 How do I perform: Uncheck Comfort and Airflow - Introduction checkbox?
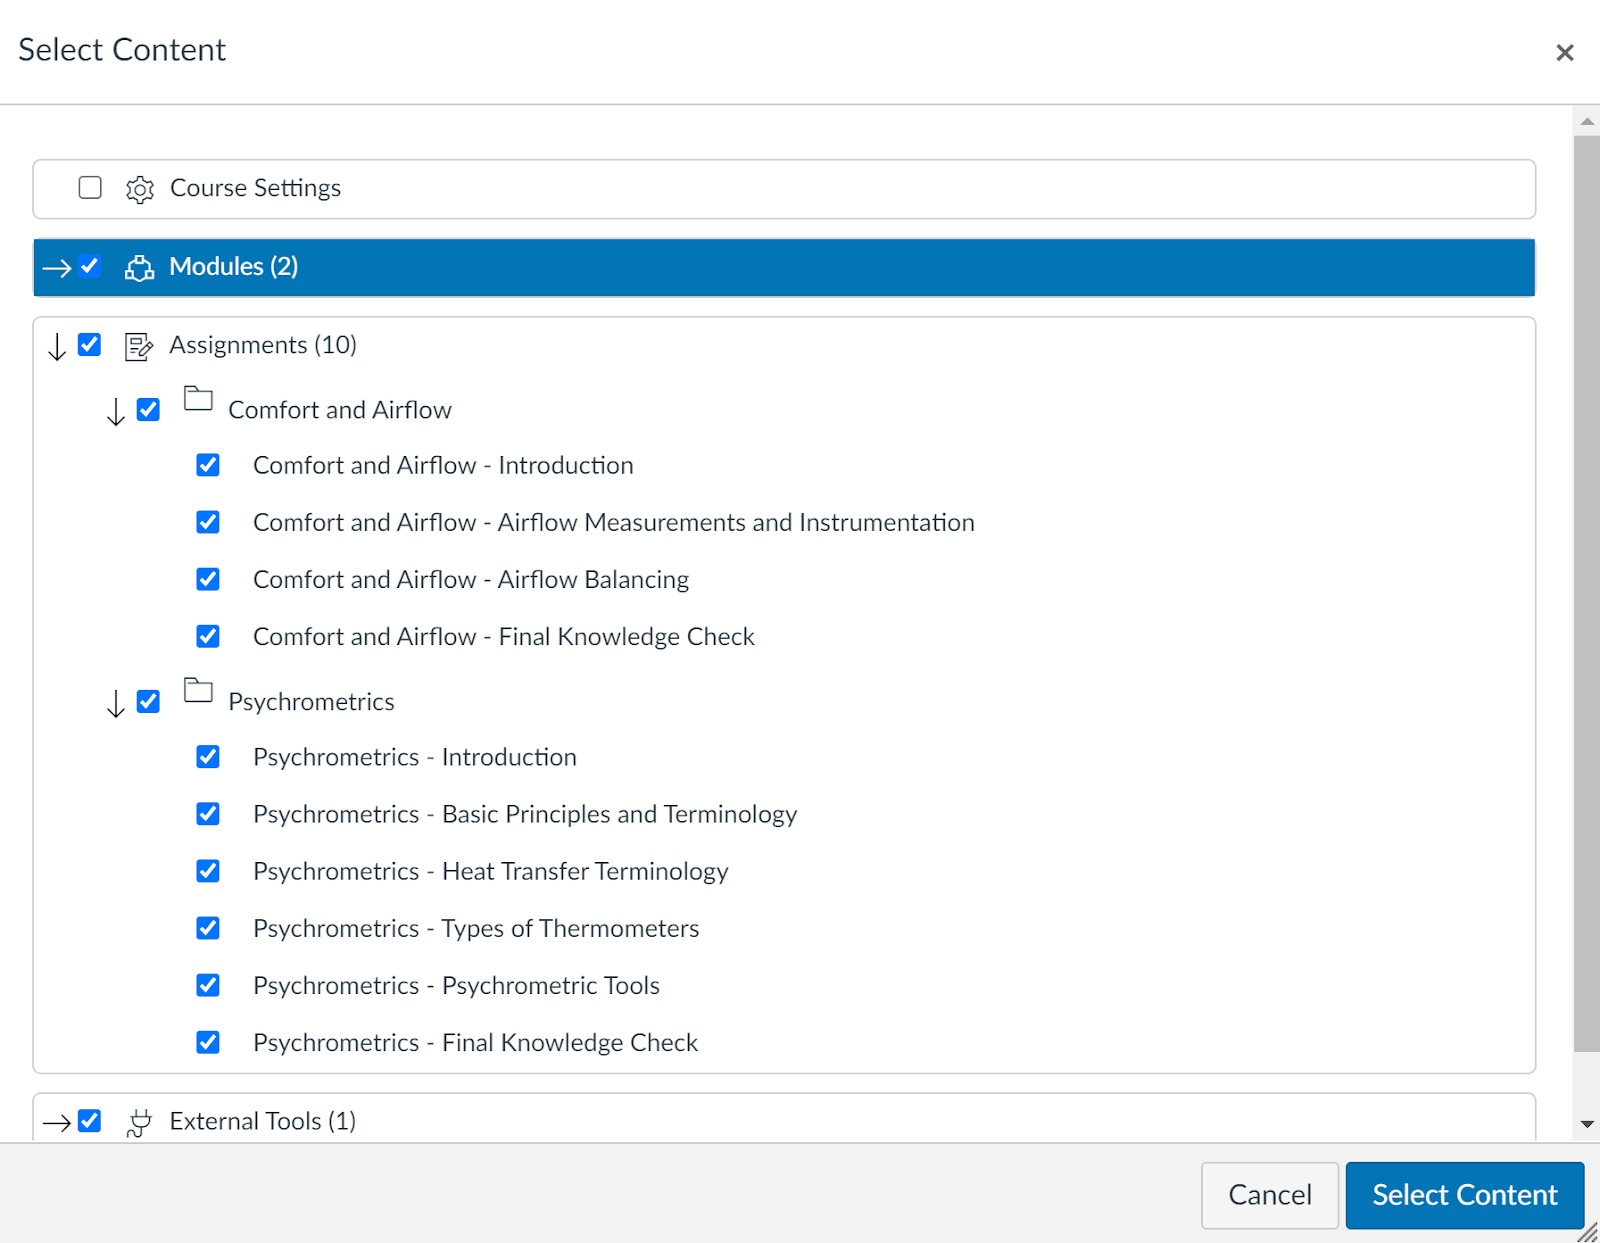[x=208, y=465]
